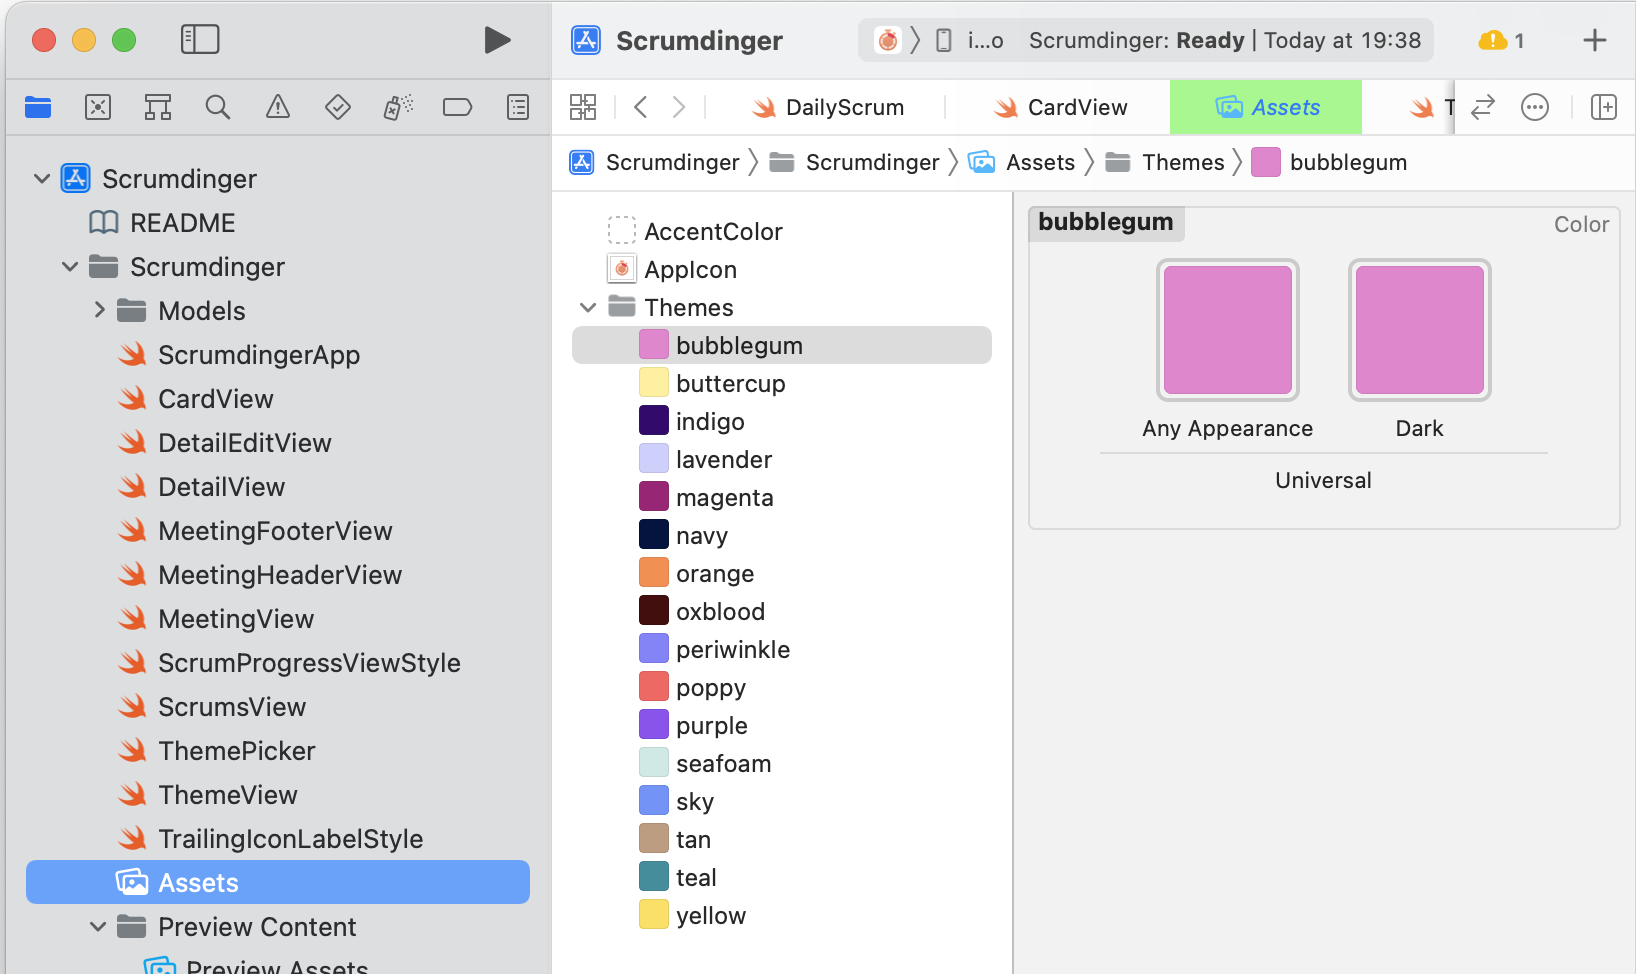Select the Breakpoint navigator icon

[x=457, y=107]
